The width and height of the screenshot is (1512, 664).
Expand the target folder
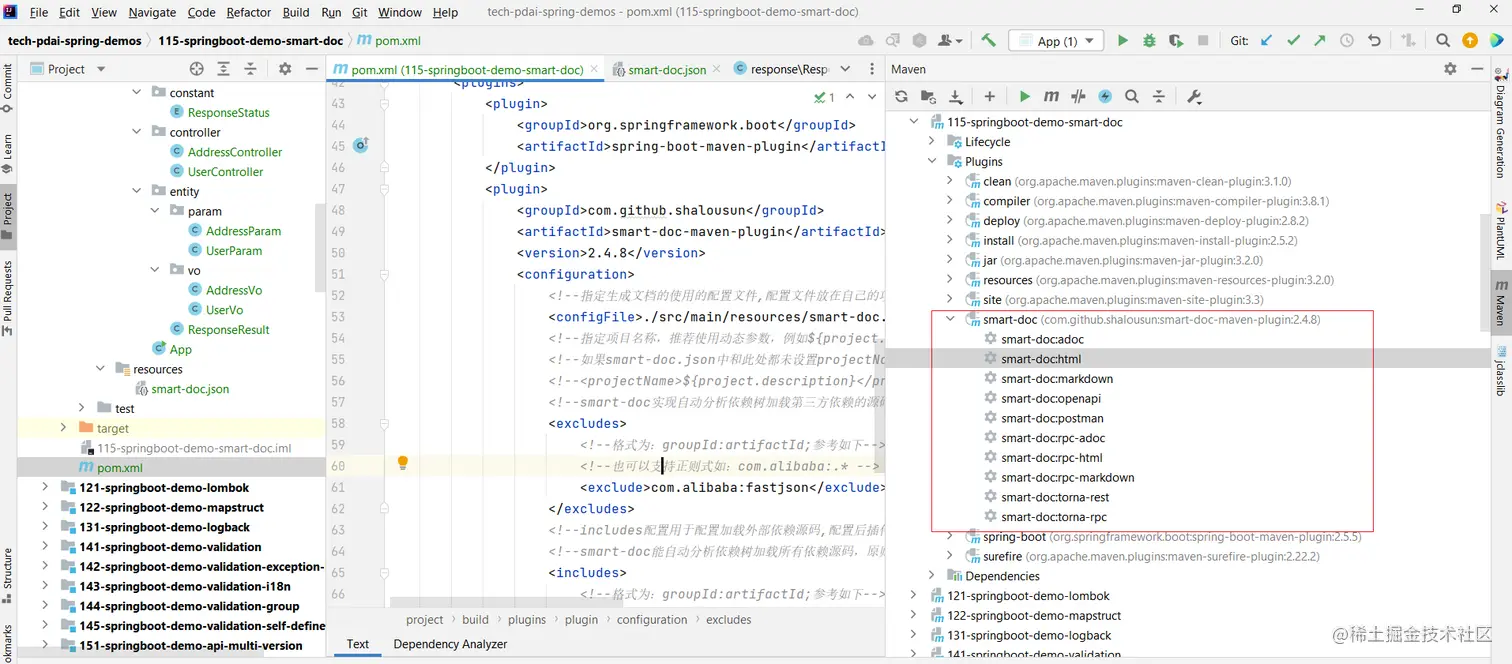click(x=63, y=428)
